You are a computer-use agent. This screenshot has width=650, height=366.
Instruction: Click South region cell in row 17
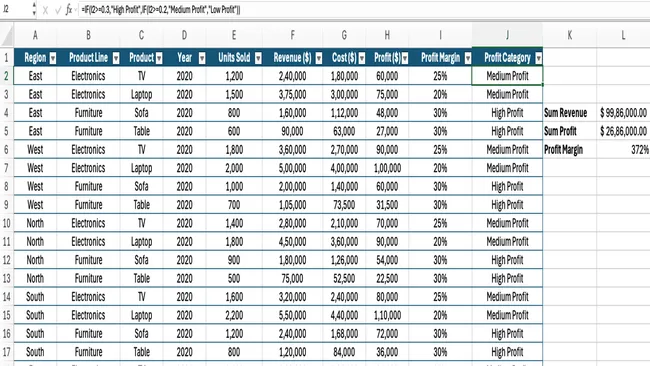point(35,352)
